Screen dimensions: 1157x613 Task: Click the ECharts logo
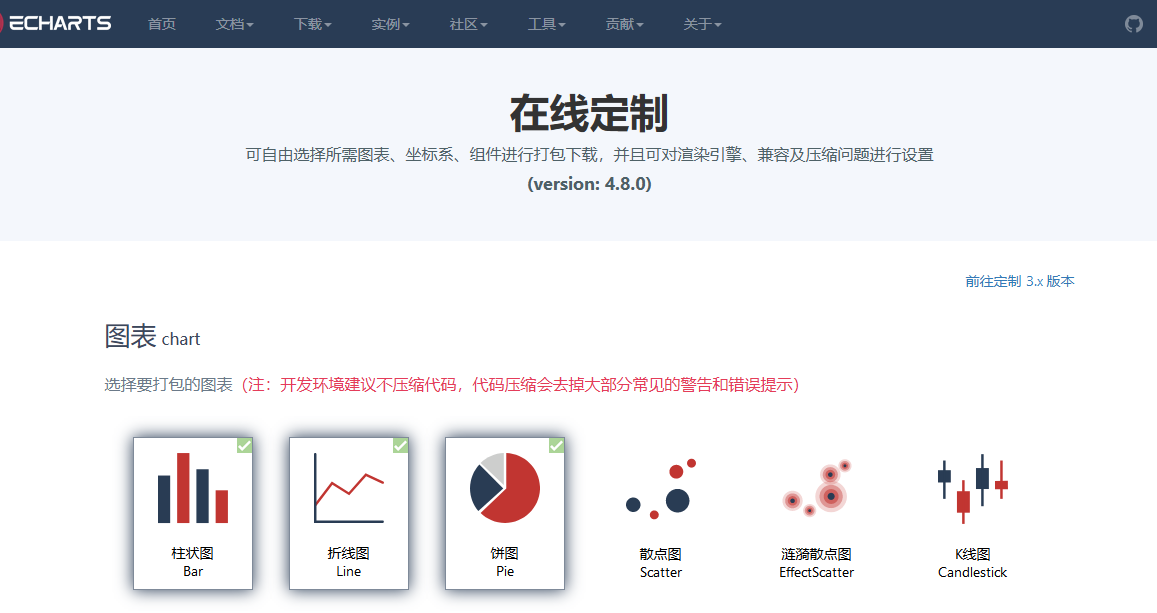pyautogui.click(x=56, y=24)
